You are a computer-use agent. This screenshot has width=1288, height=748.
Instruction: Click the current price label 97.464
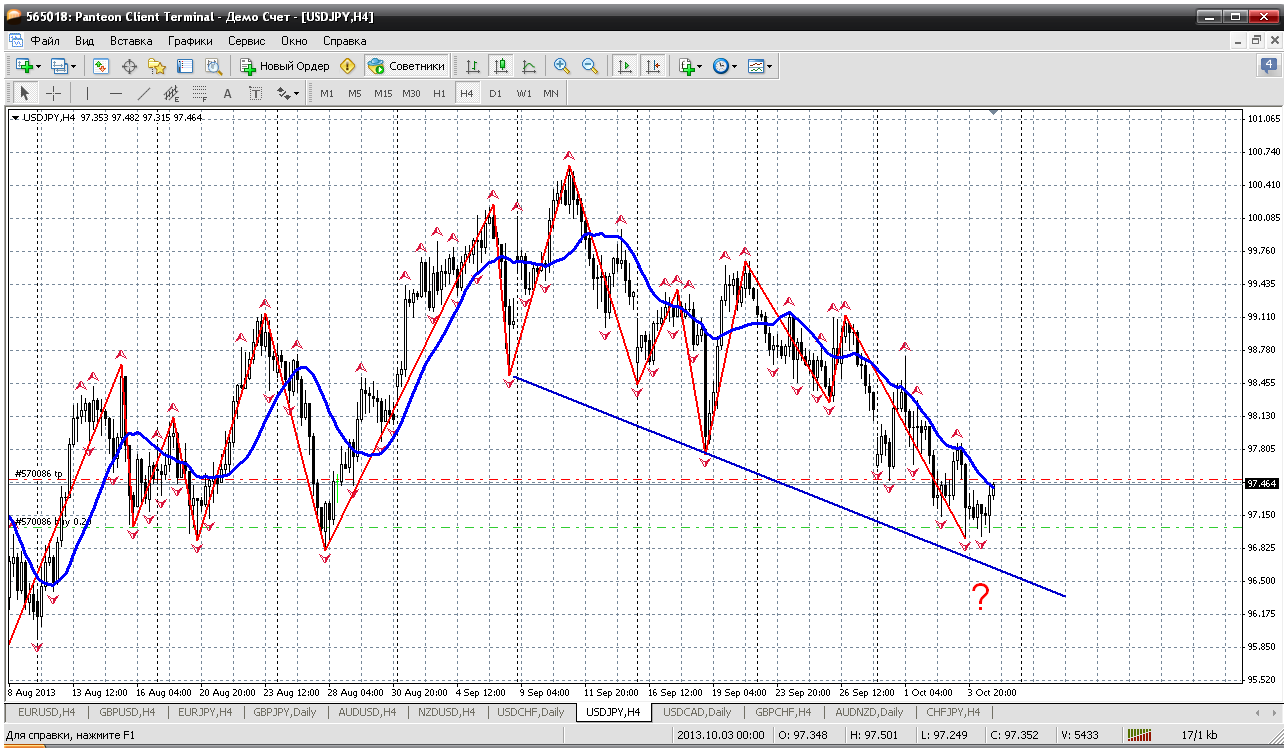[1262, 483]
